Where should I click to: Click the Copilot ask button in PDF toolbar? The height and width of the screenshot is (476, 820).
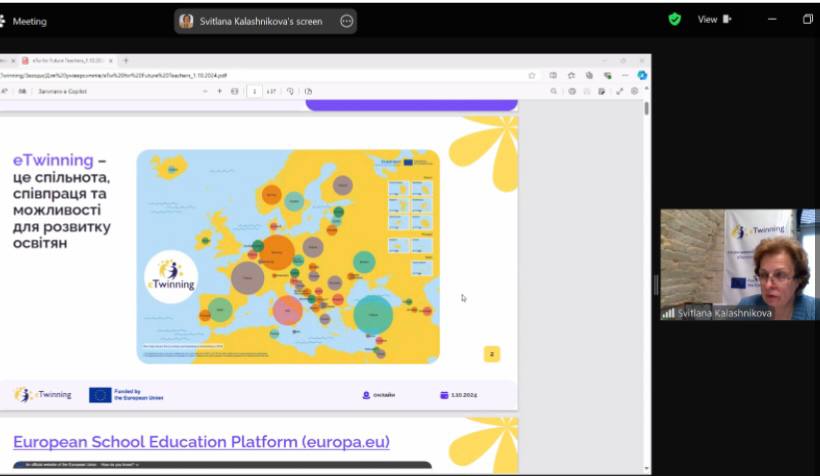tap(60, 91)
